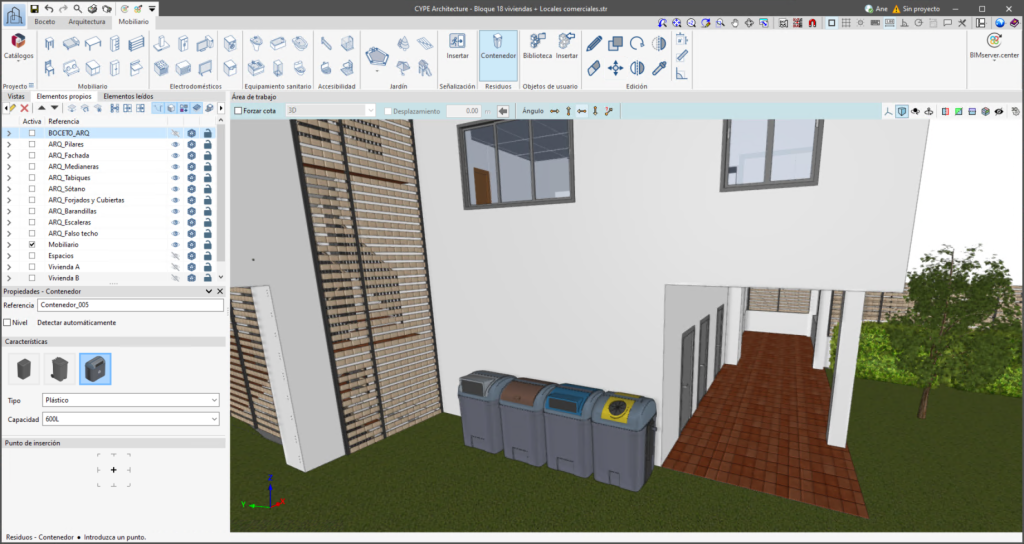The image size is (1024, 544).
Task: Click the rotate tool in Edición
Action: [637, 43]
